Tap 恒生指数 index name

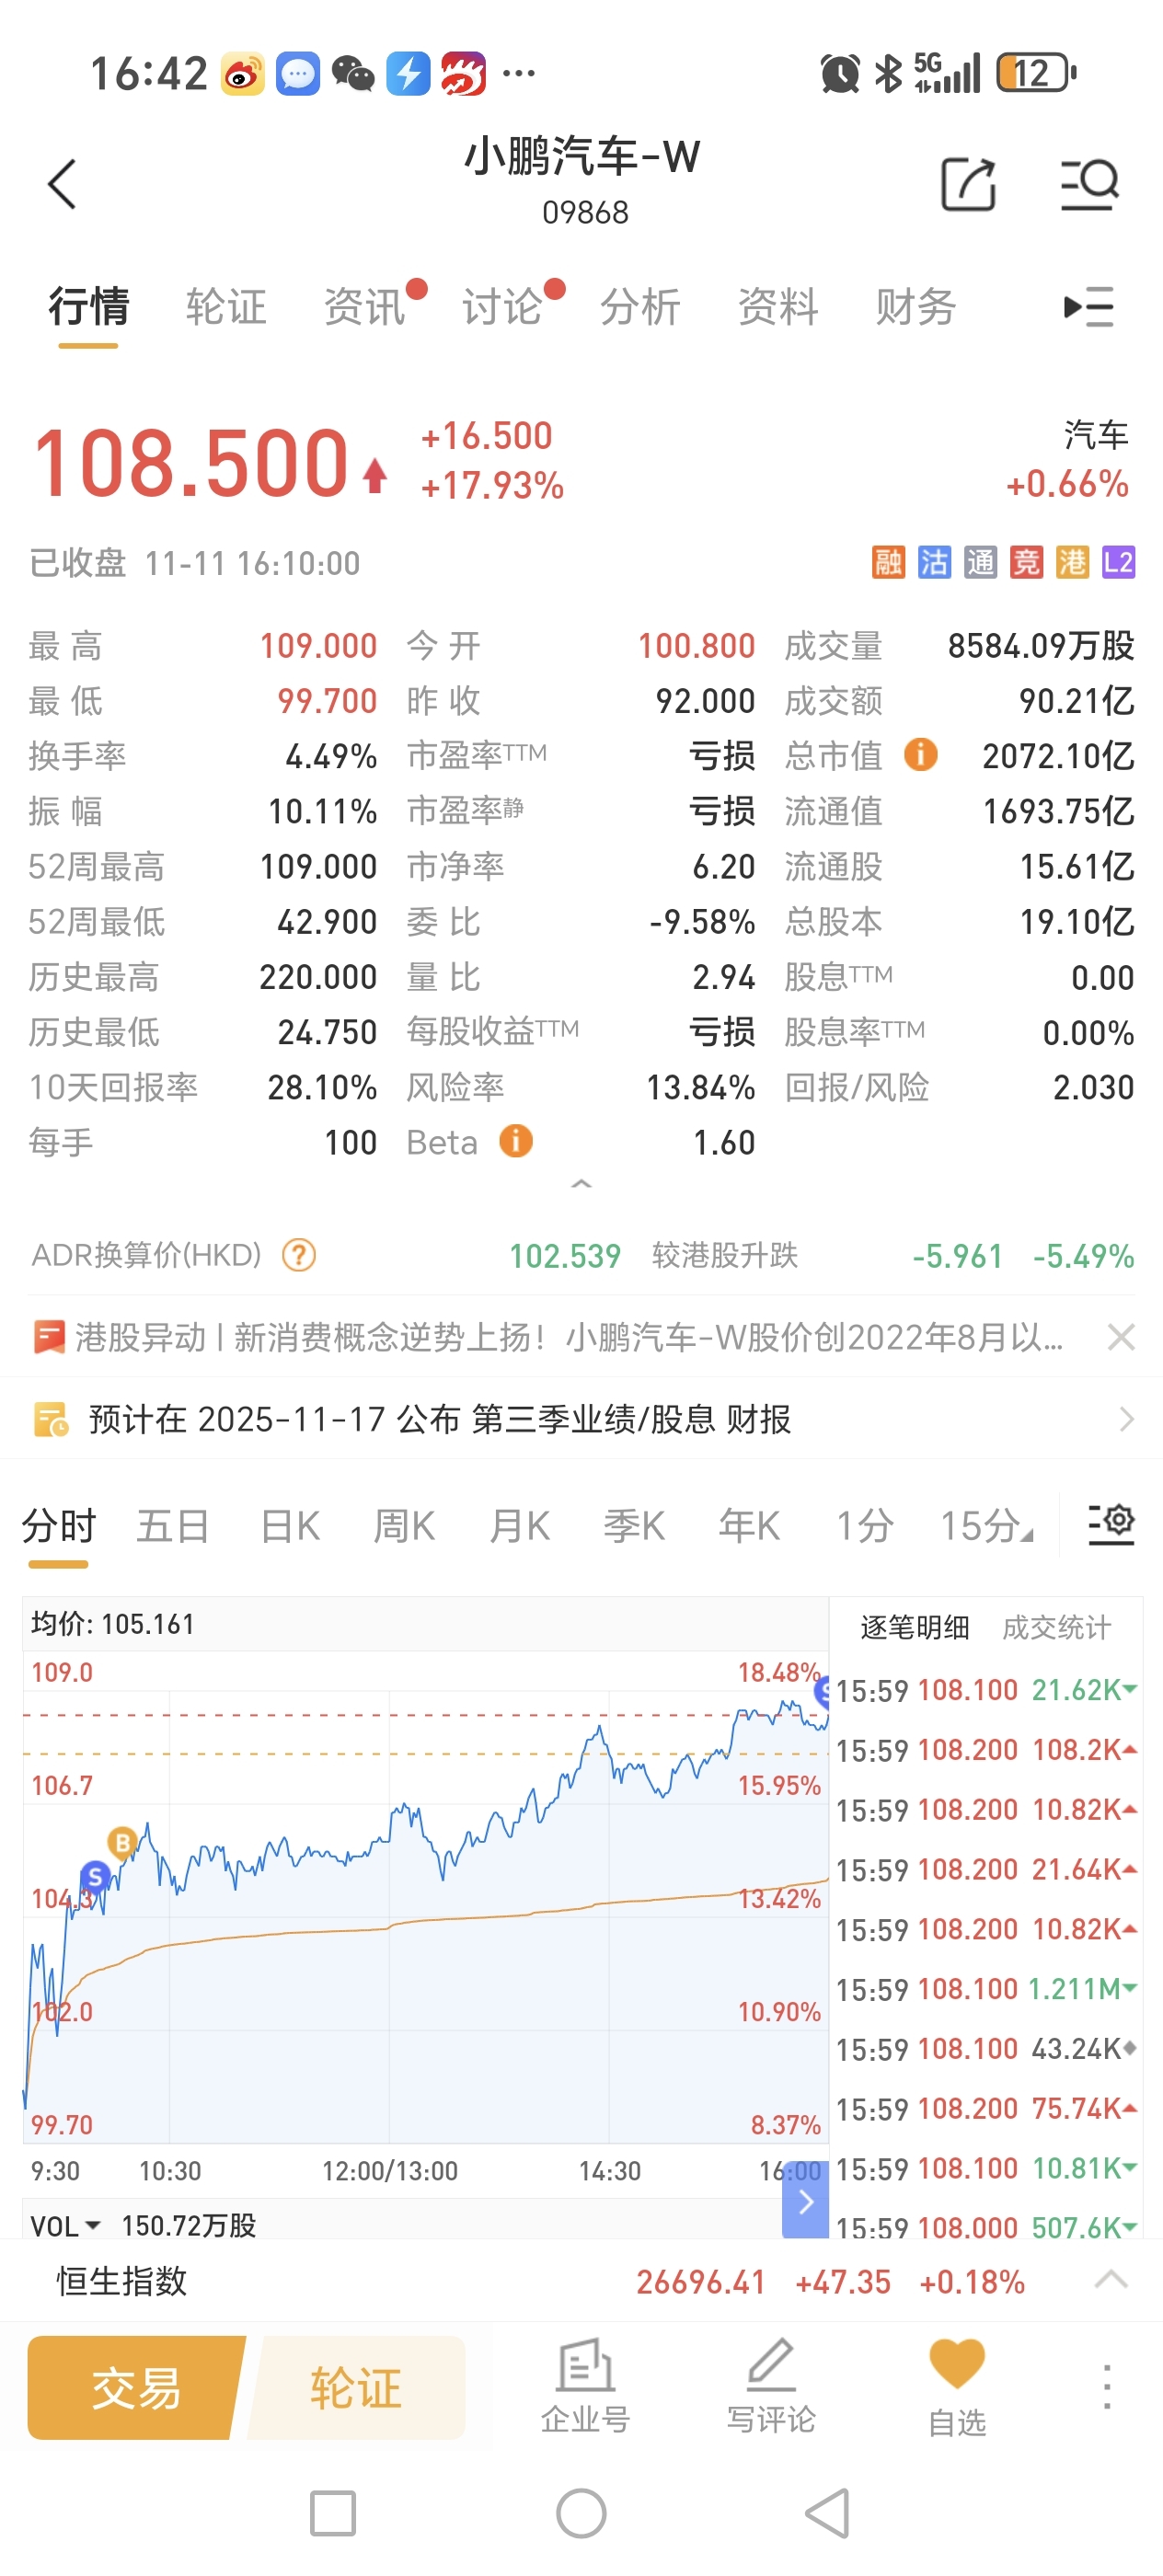point(122,2281)
